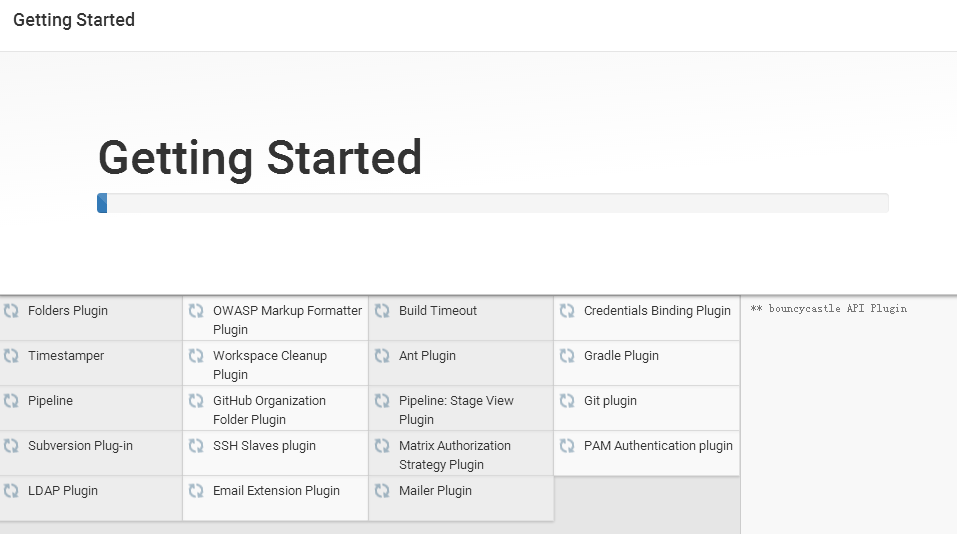Click the sync icon beside Subversion Plug-in
The width and height of the screenshot is (957, 534).
click(x=11, y=446)
